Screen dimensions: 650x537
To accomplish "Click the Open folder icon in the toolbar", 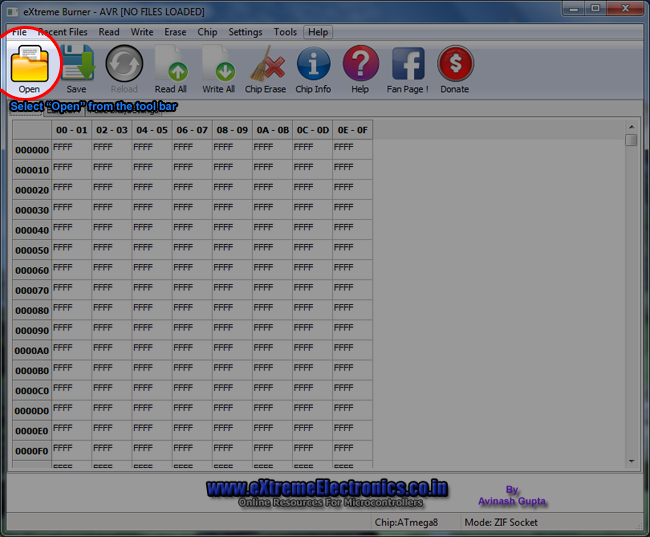I will pos(29,64).
